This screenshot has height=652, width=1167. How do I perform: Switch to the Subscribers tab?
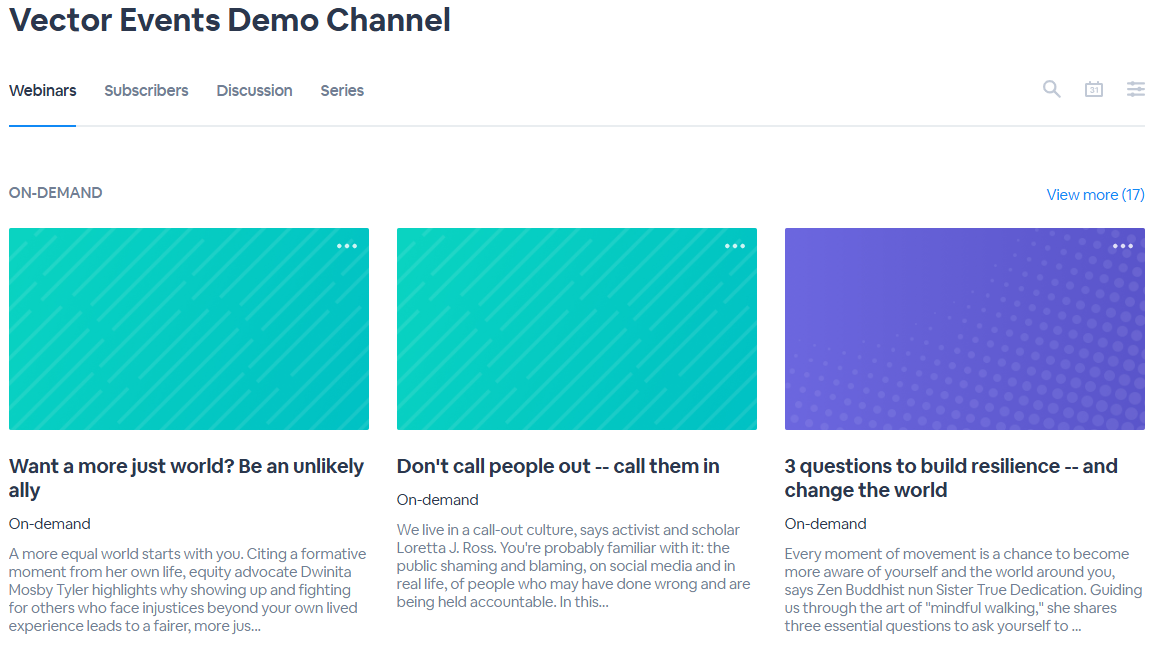(146, 91)
